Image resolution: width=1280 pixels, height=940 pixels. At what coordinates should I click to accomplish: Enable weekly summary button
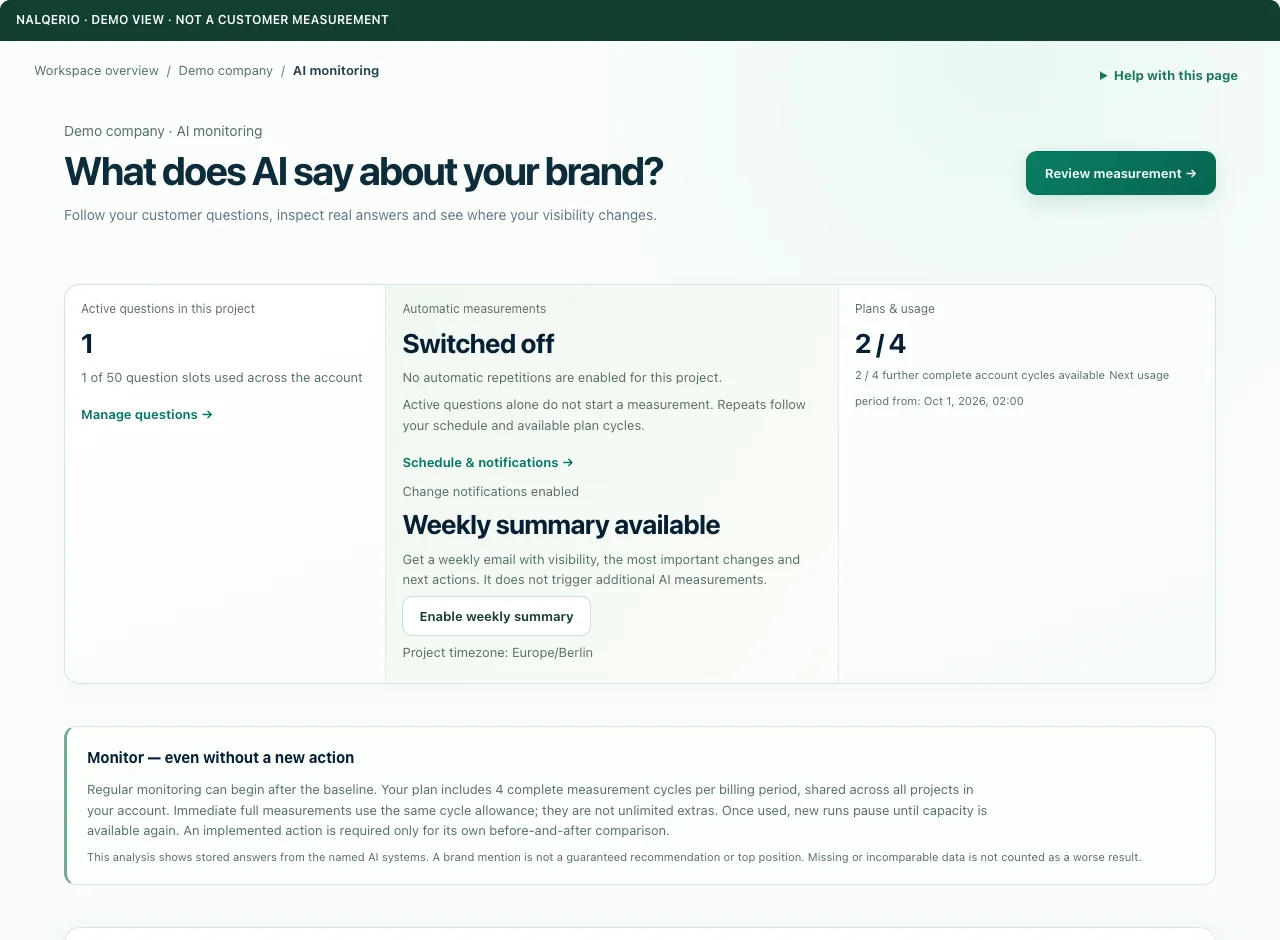496,616
